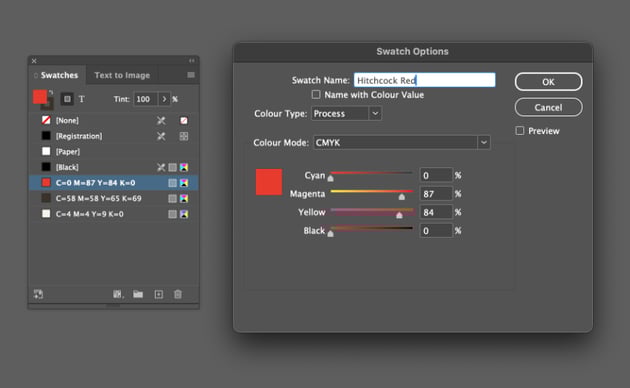Select formatting affects container icon
Viewport: 630px width, 388px height.
(x=67, y=99)
